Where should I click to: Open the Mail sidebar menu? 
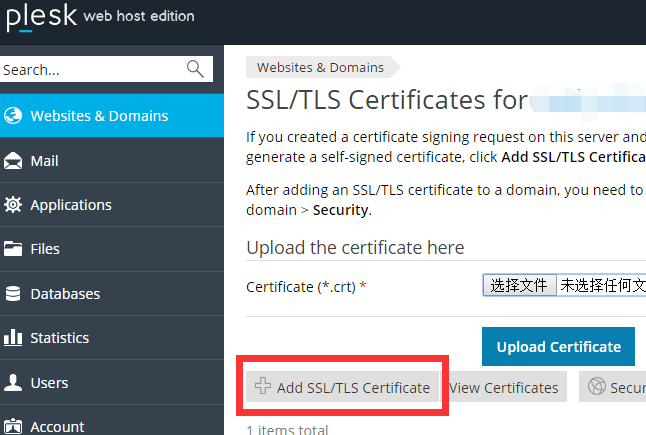pyautogui.click(x=45, y=161)
